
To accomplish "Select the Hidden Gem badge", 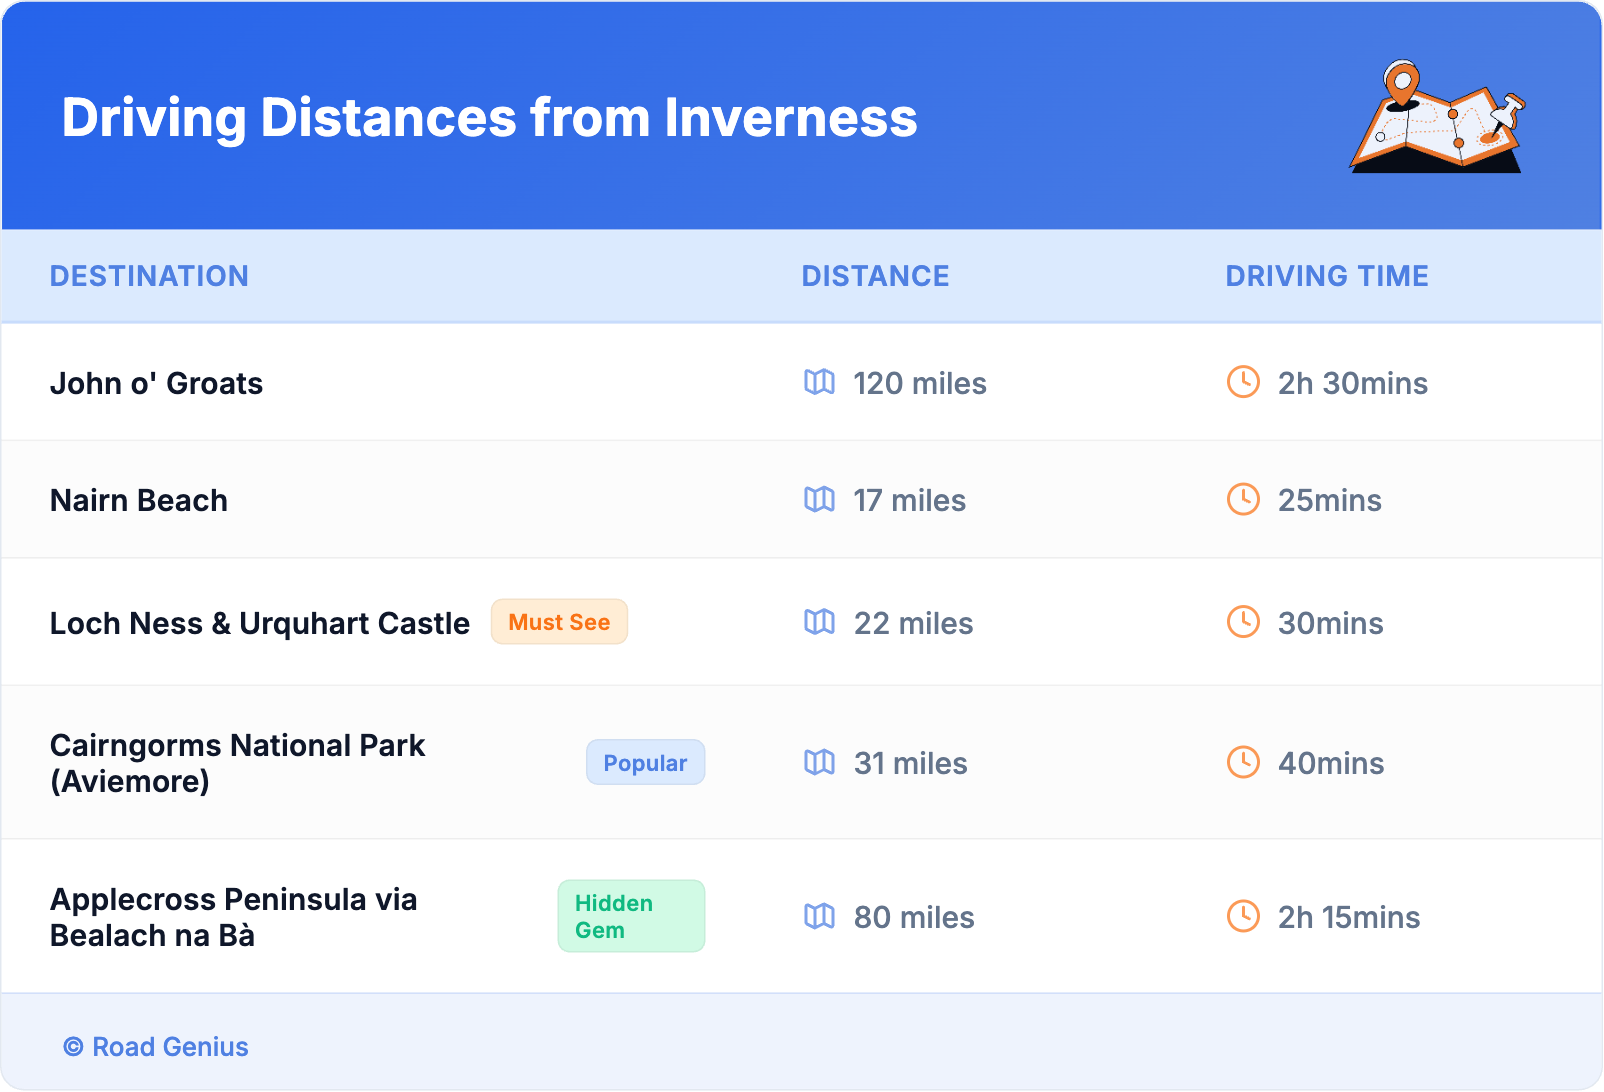I will click(631, 916).
